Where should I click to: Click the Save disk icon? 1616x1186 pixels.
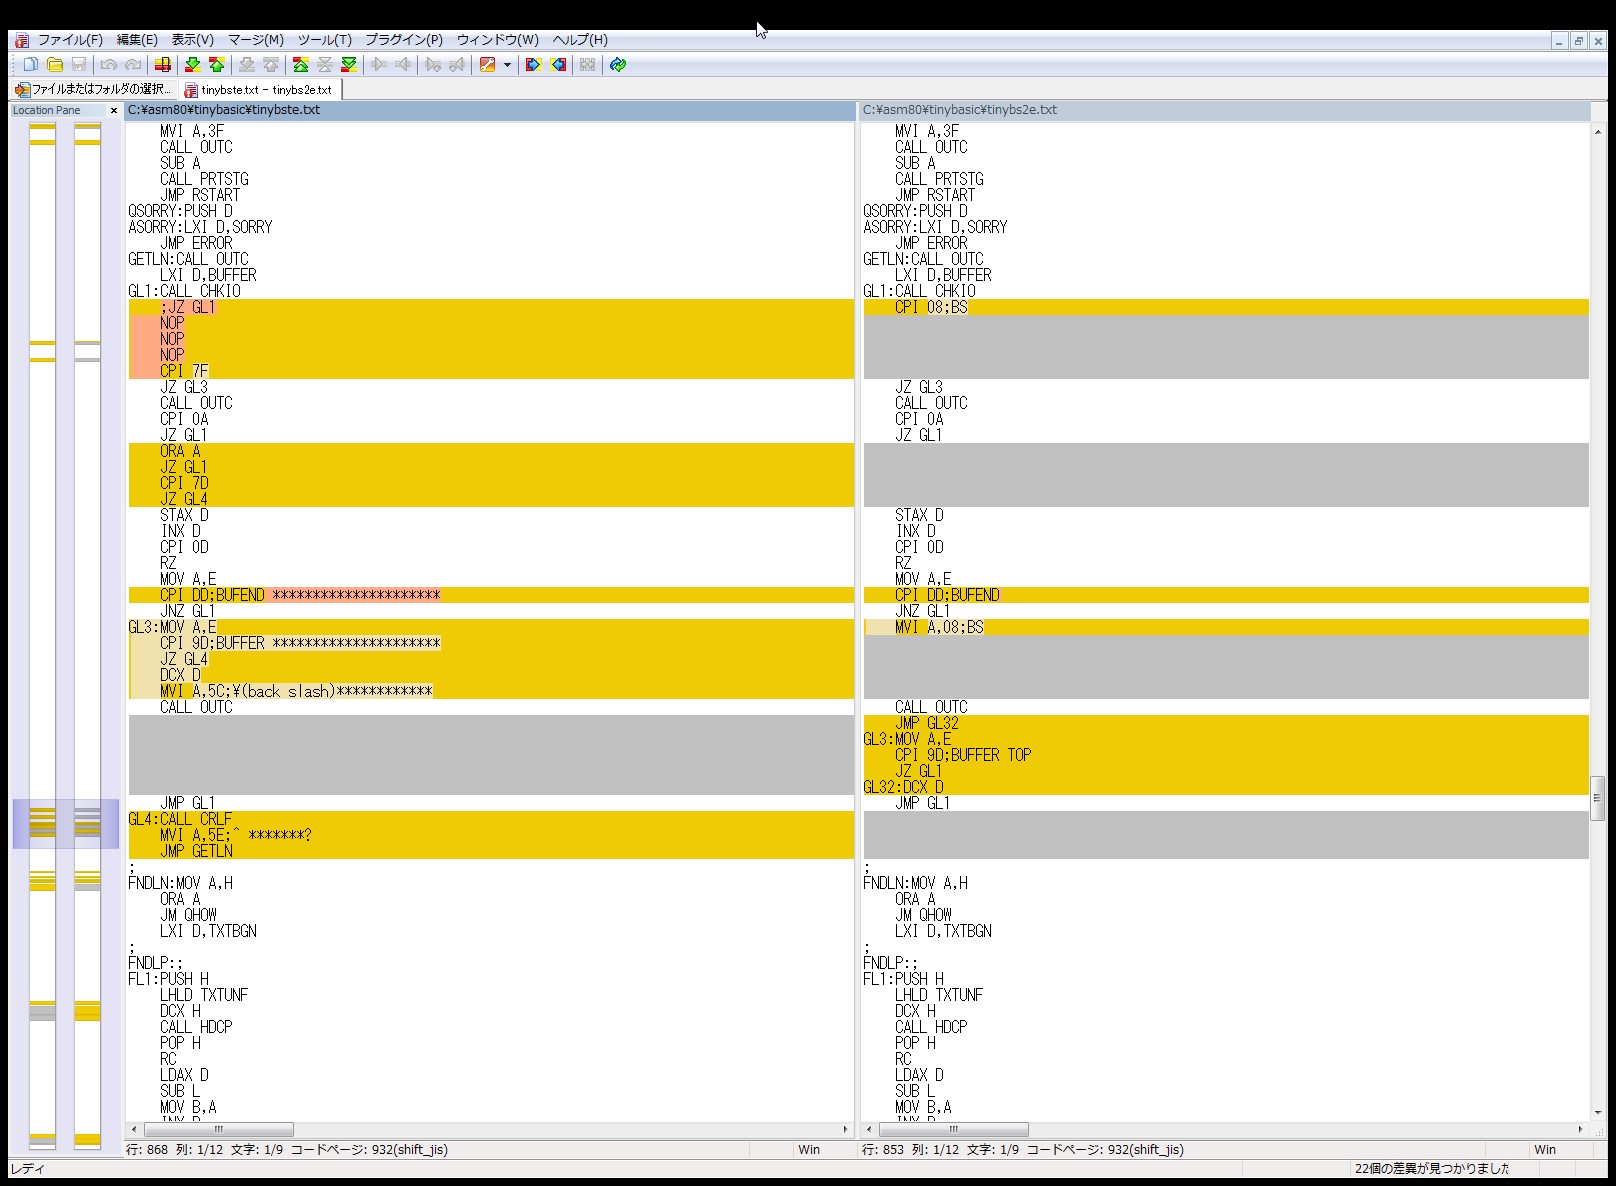point(79,65)
